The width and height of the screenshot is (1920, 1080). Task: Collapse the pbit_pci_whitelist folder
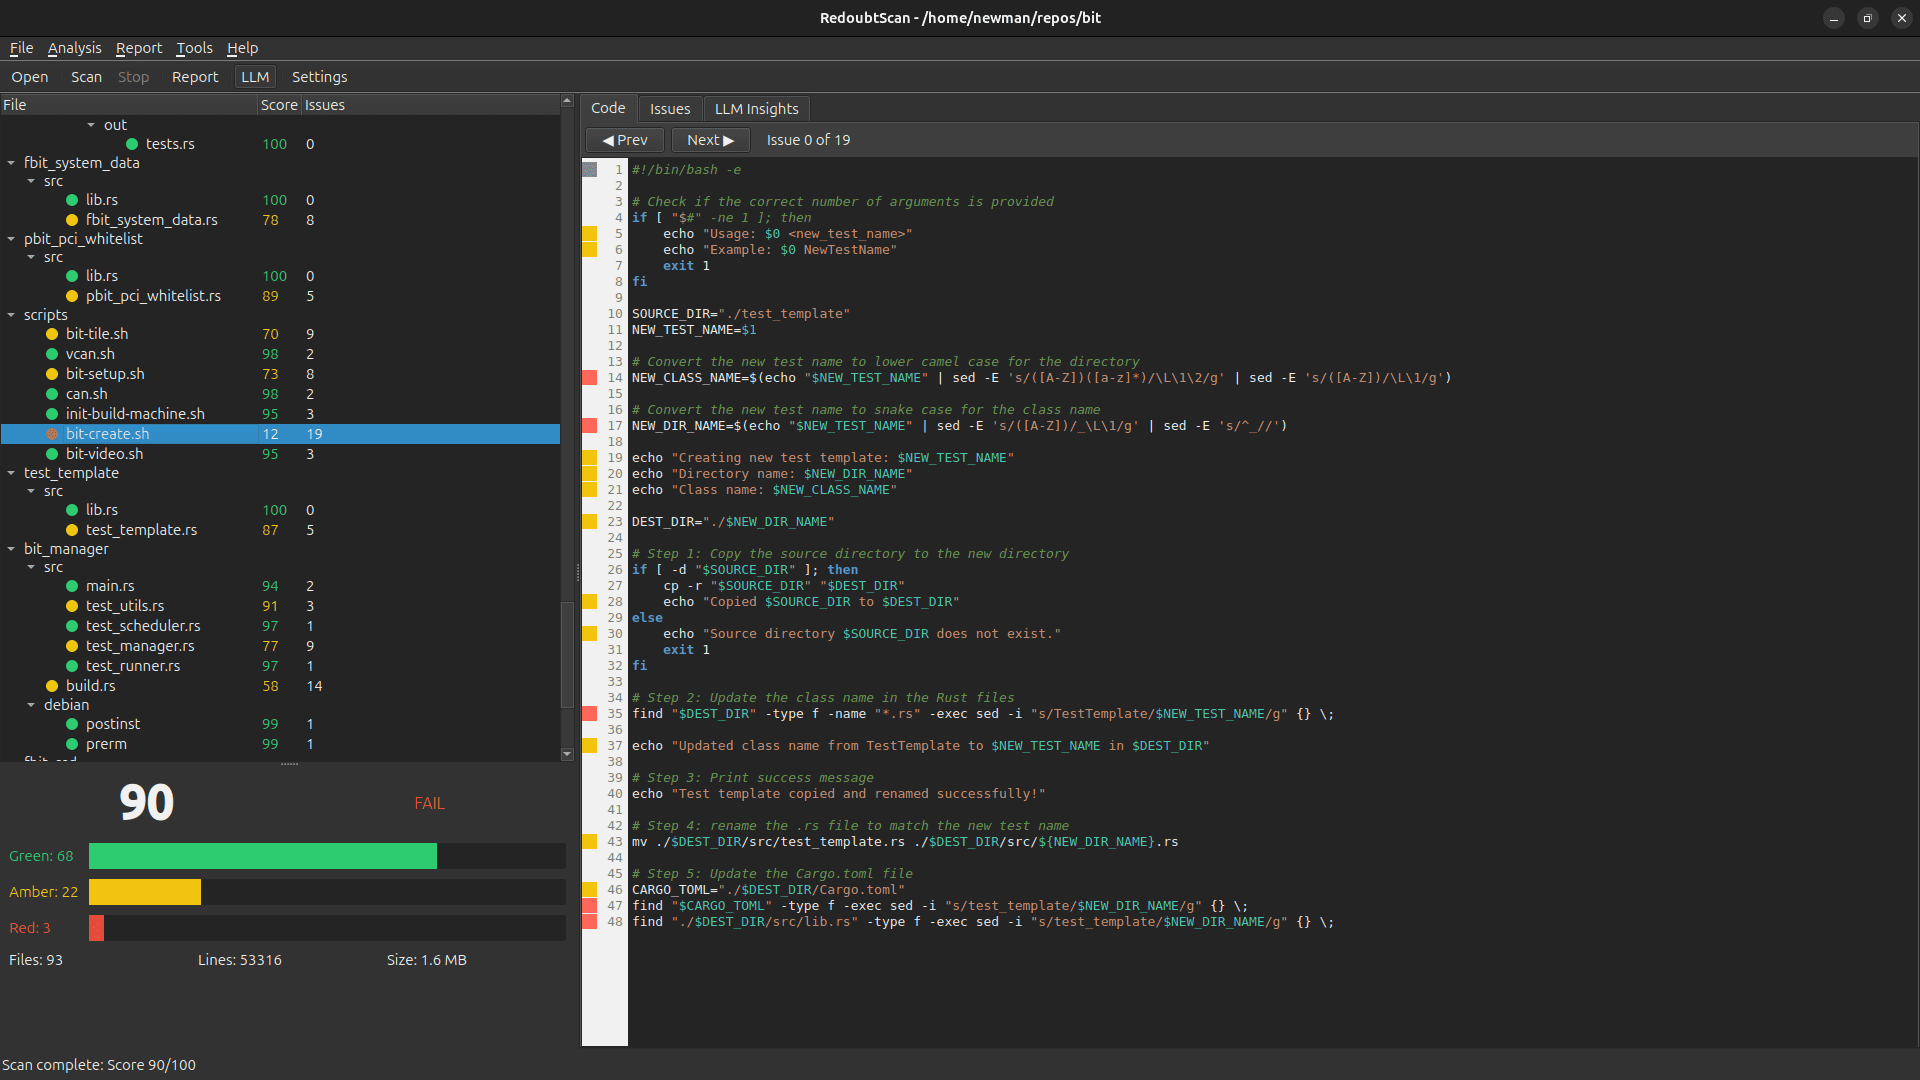11,239
